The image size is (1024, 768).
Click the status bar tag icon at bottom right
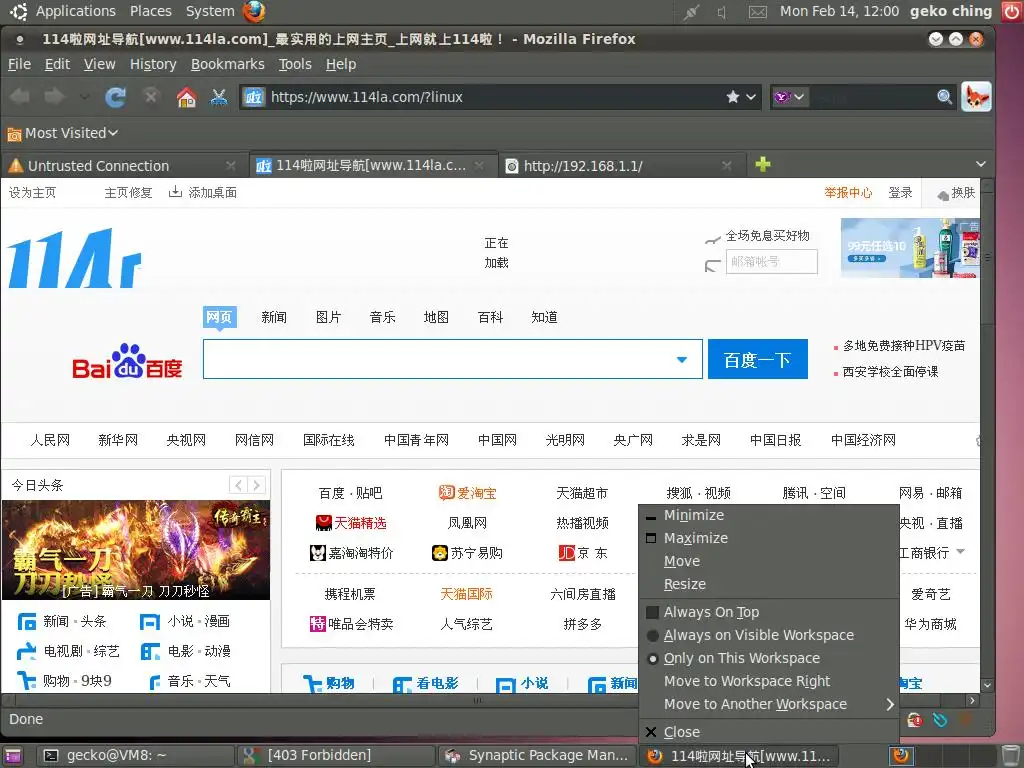(940, 720)
